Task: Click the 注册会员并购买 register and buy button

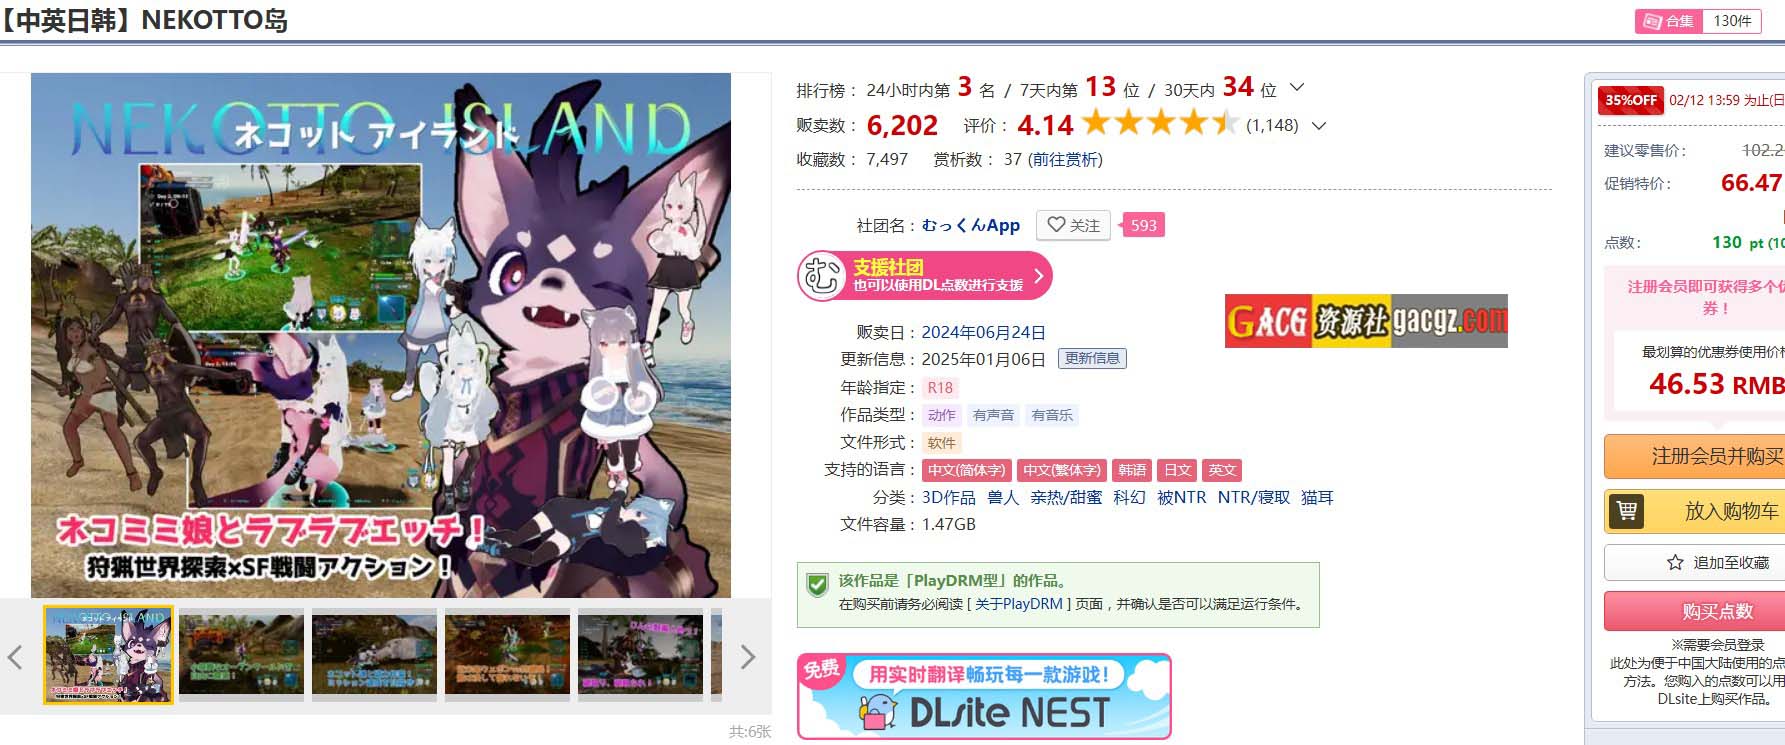Action: pyautogui.click(x=1694, y=457)
